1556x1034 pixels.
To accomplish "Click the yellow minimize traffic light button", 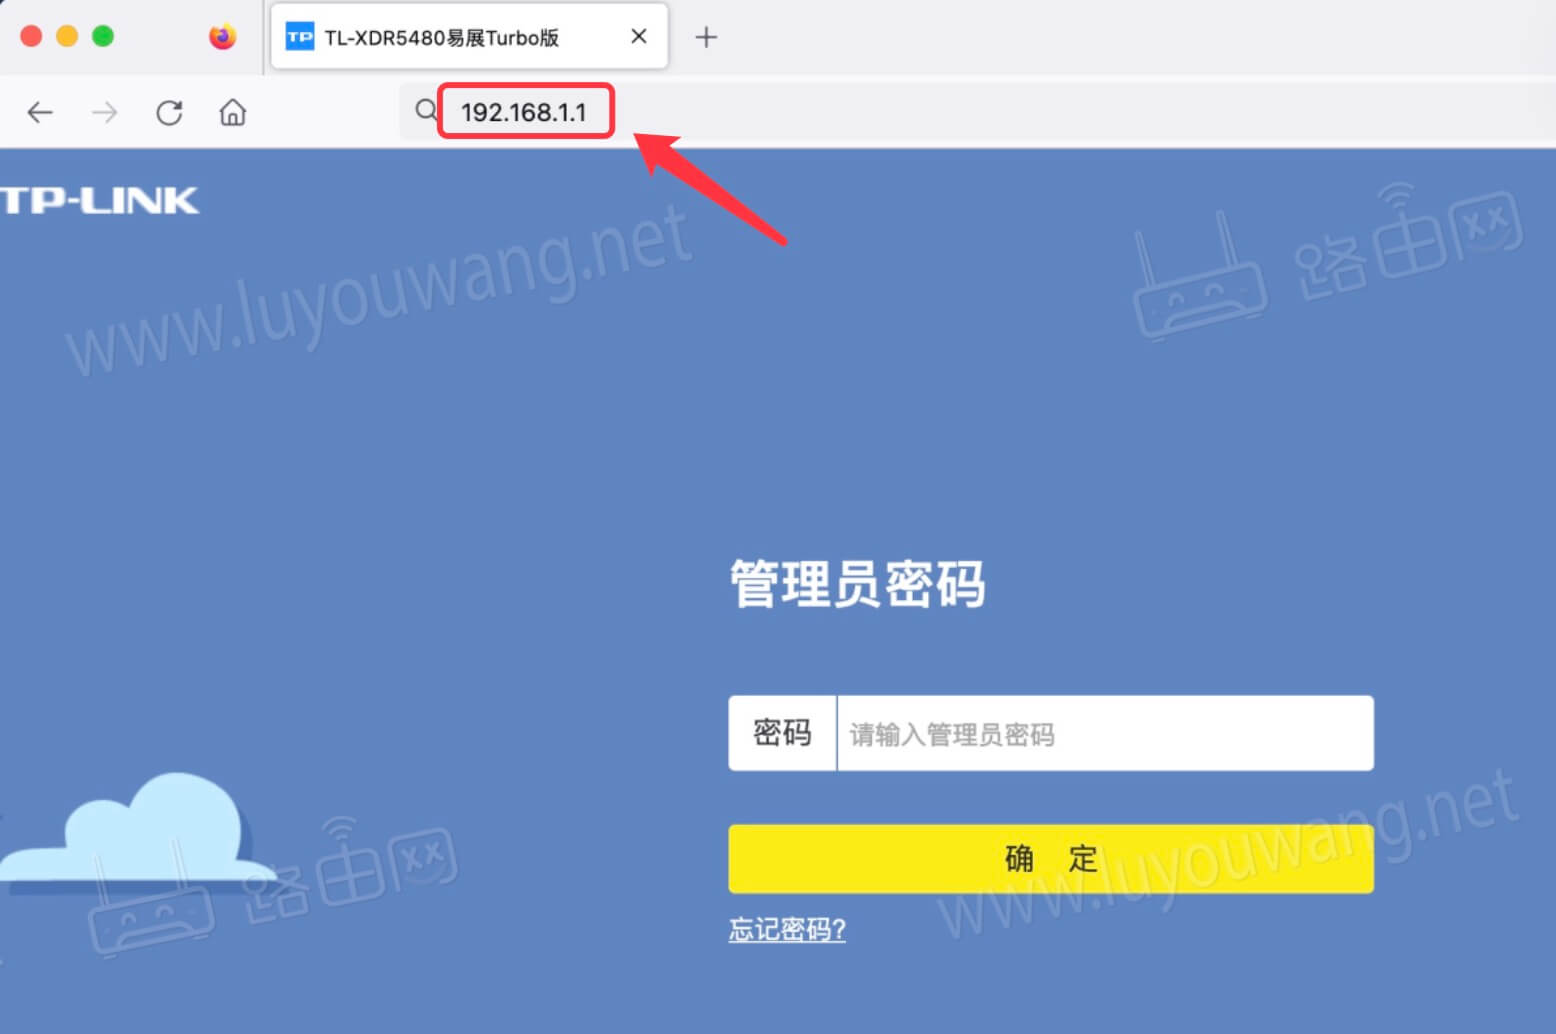I will click(x=67, y=33).
